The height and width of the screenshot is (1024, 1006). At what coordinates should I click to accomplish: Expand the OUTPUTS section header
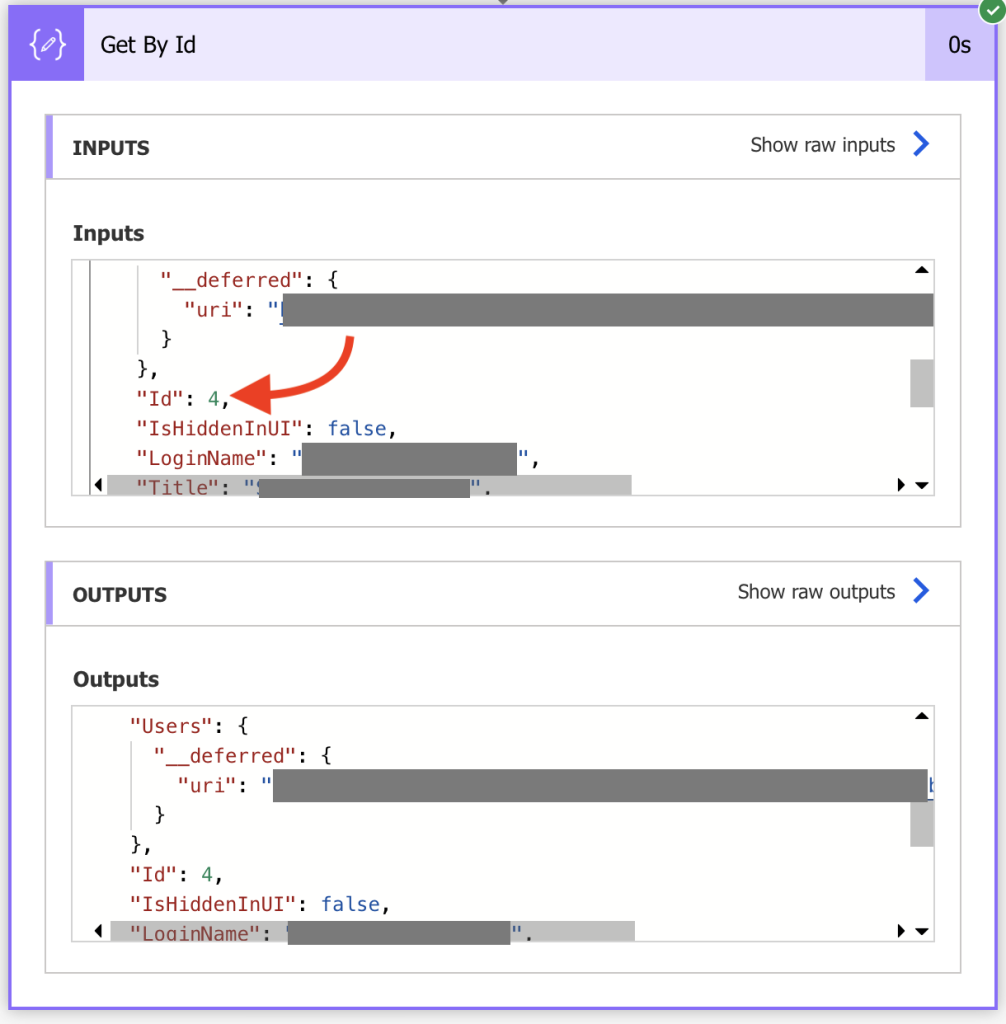(119, 594)
